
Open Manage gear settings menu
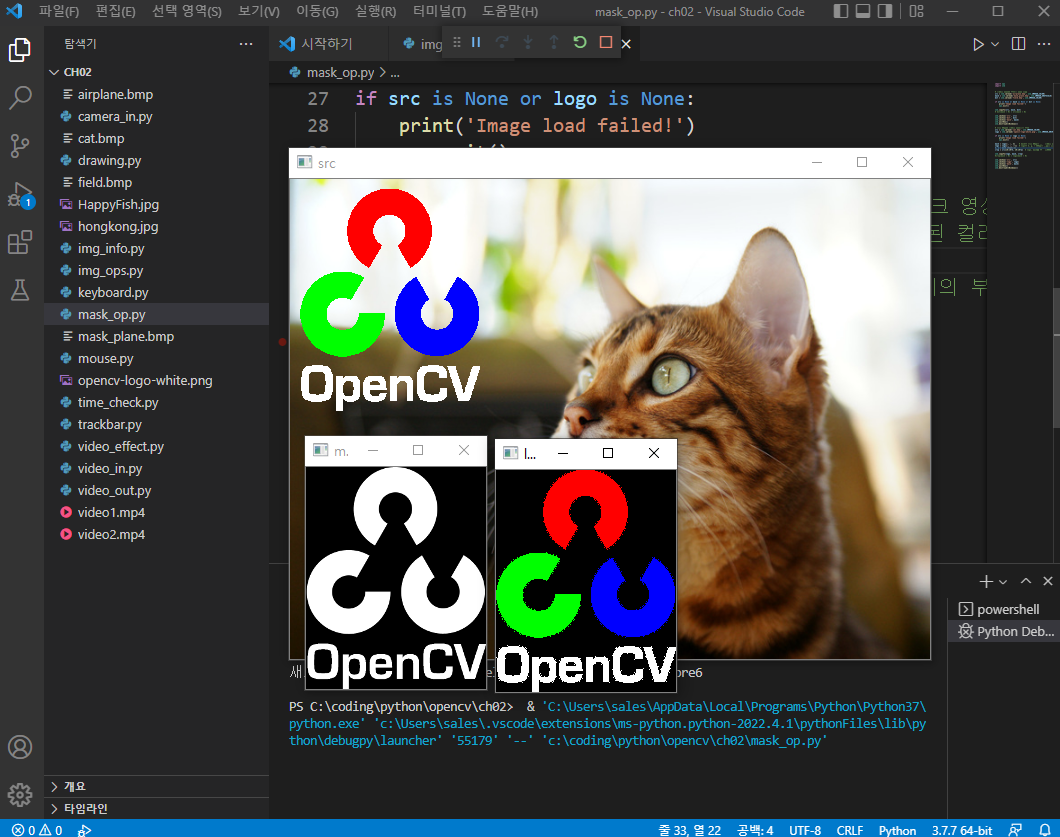20,794
